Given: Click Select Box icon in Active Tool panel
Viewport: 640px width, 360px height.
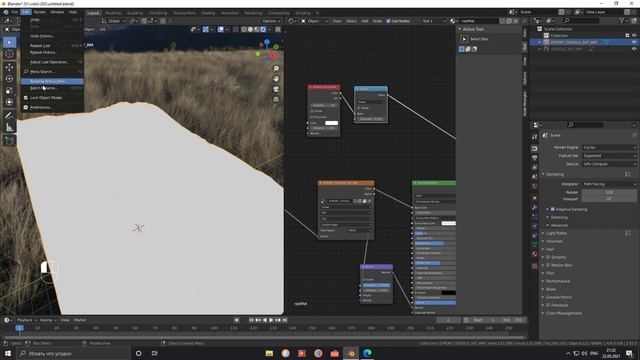Looking at the screenshot, I should (464, 39).
